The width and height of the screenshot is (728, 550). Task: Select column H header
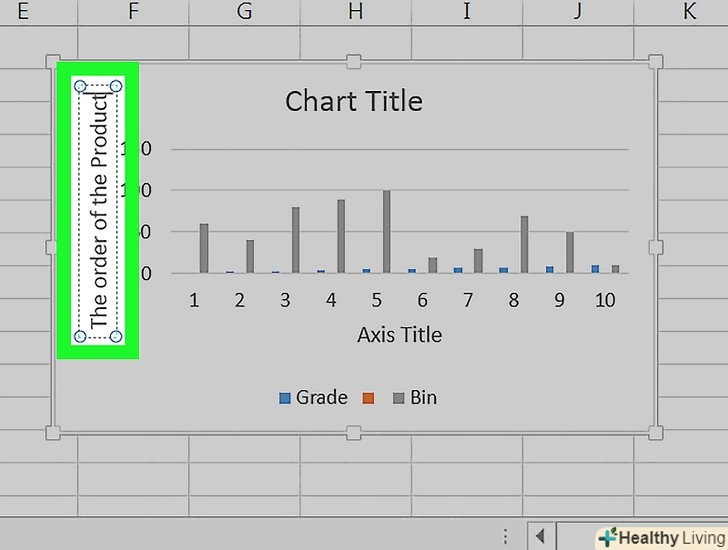(355, 12)
